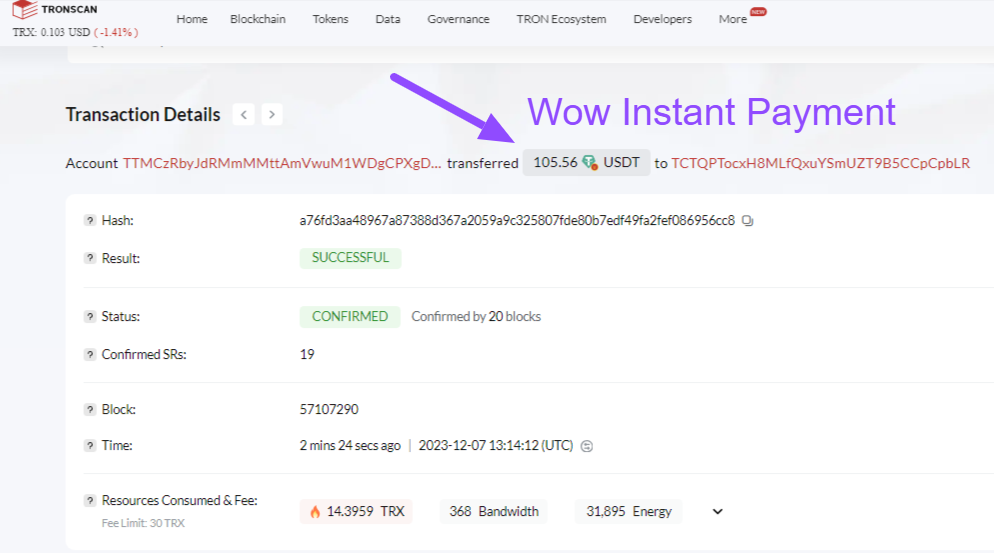Select the transaction hash text
The height and width of the screenshot is (553, 994).
(517, 221)
